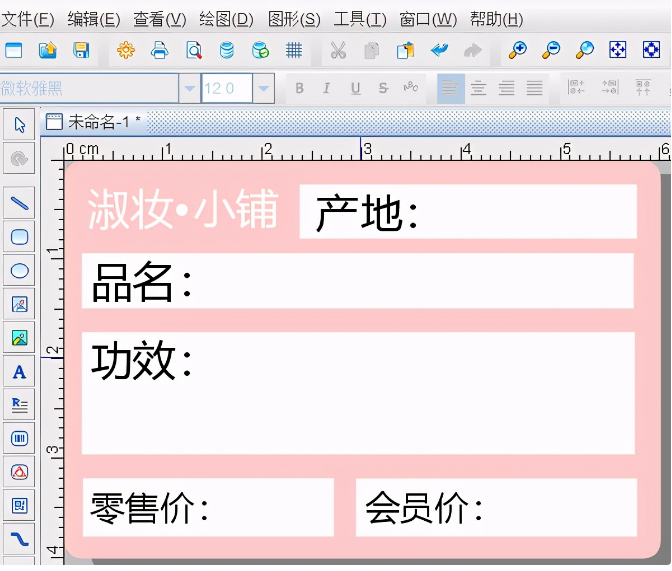672x571 pixels.
Task: Select the QR code tool
Action: 19,506
